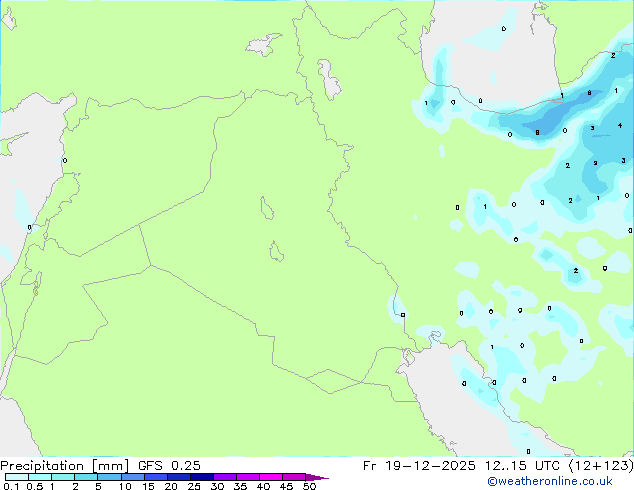Open the weatheronline.co.uk copyright link
This screenshot has height=490, width=634.
click(x=550, y=481)
